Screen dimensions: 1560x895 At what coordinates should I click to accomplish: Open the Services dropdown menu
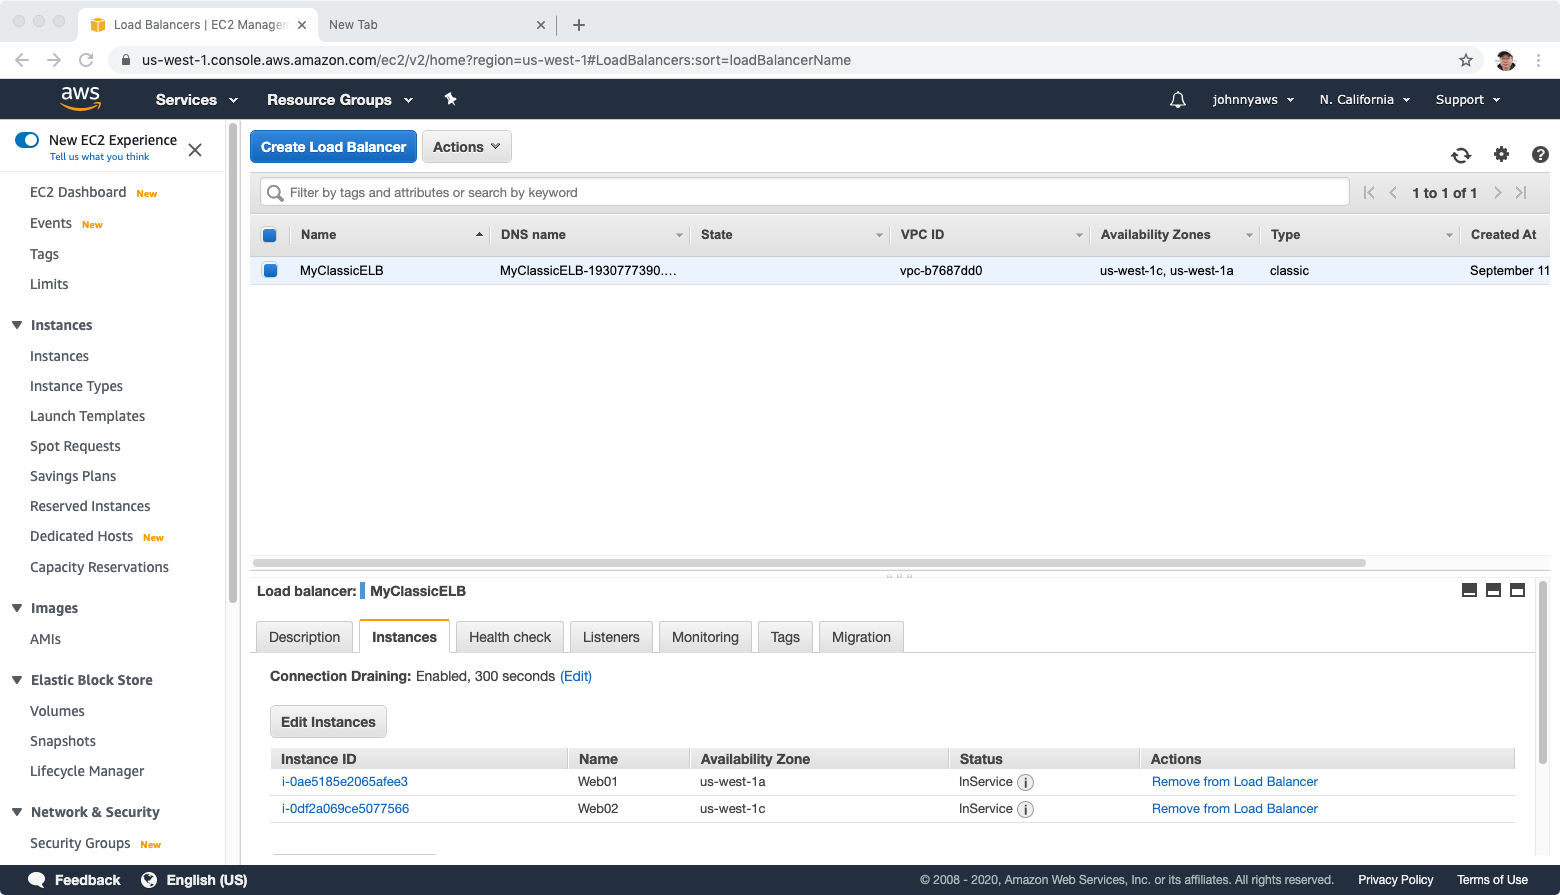(196, 99)
